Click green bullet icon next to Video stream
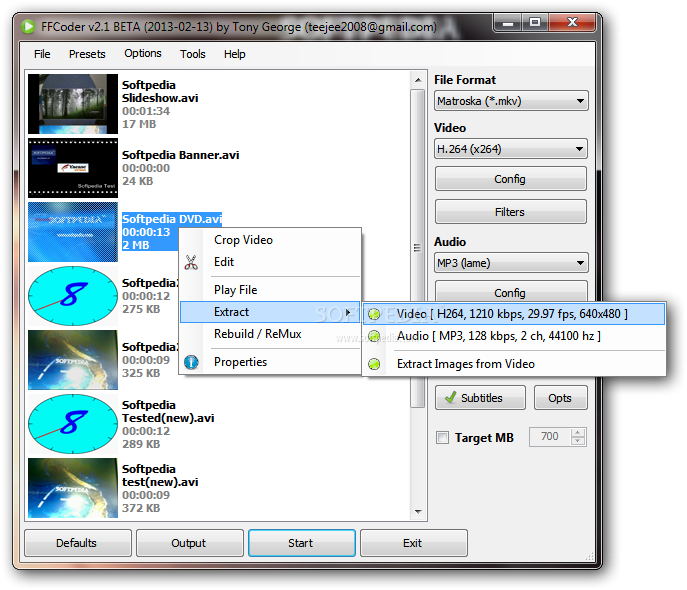Image resolution: width=687 pixels, height=590 pixels. tap(374, 314)
